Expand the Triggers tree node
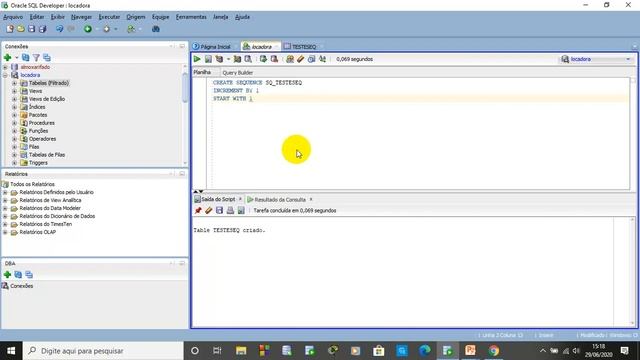Viewport: 640px width, 360px height. click(x=14, y=163)
